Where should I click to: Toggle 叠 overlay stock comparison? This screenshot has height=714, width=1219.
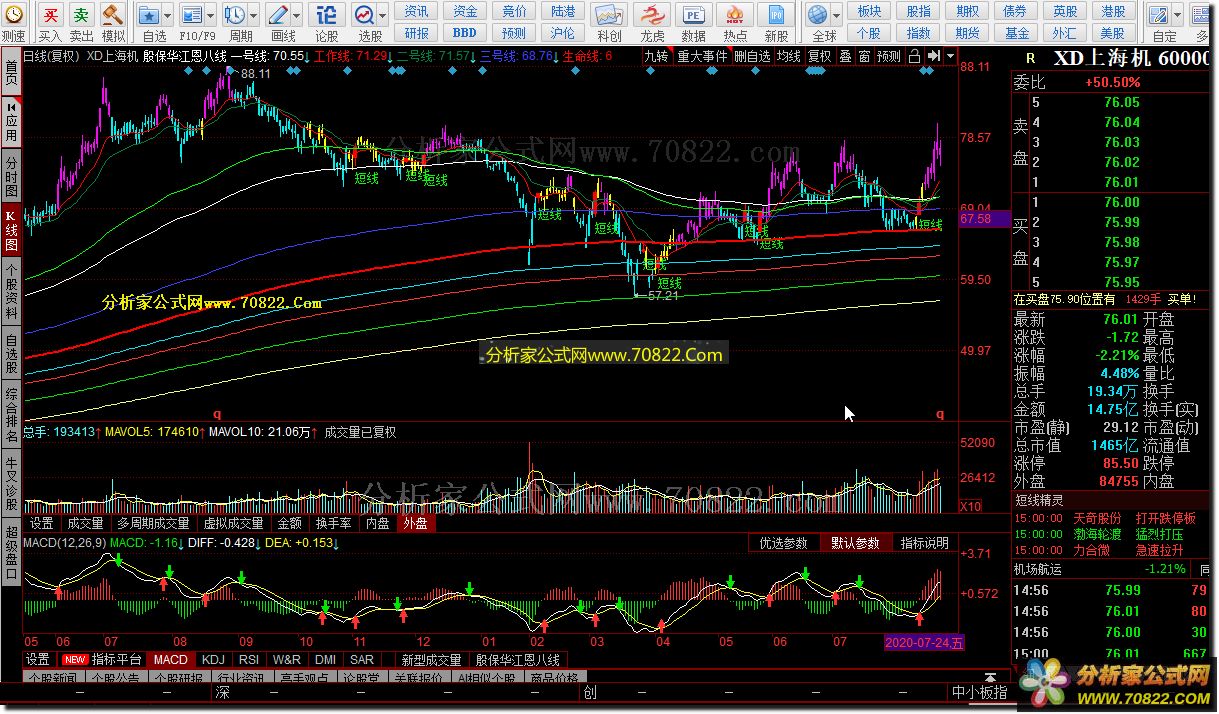[846, 57]
